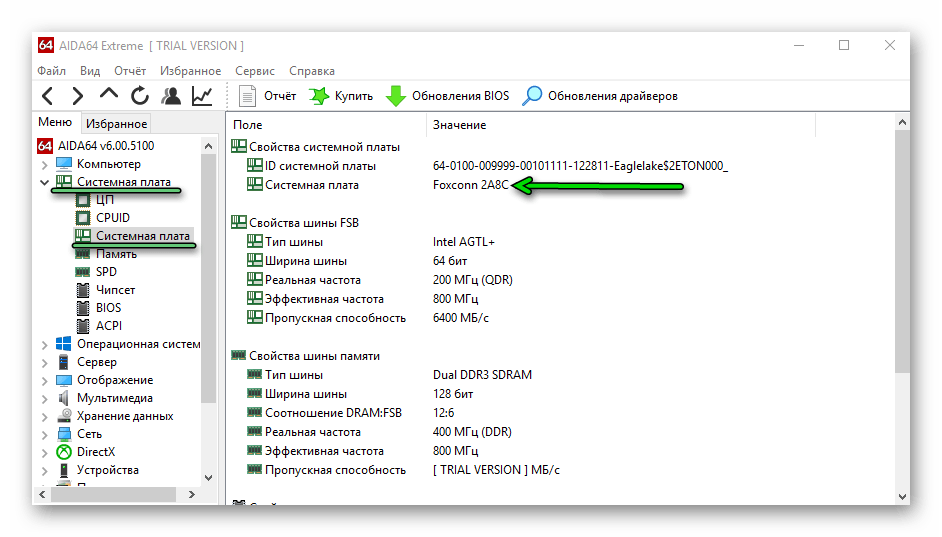Expand the DirectX tree node
Screen dimensions: 942x537
coord(44,453)
